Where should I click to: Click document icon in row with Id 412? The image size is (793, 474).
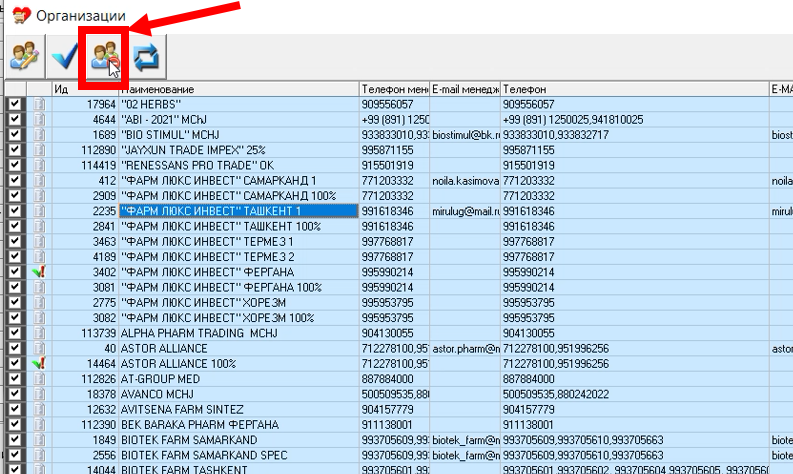39,181
